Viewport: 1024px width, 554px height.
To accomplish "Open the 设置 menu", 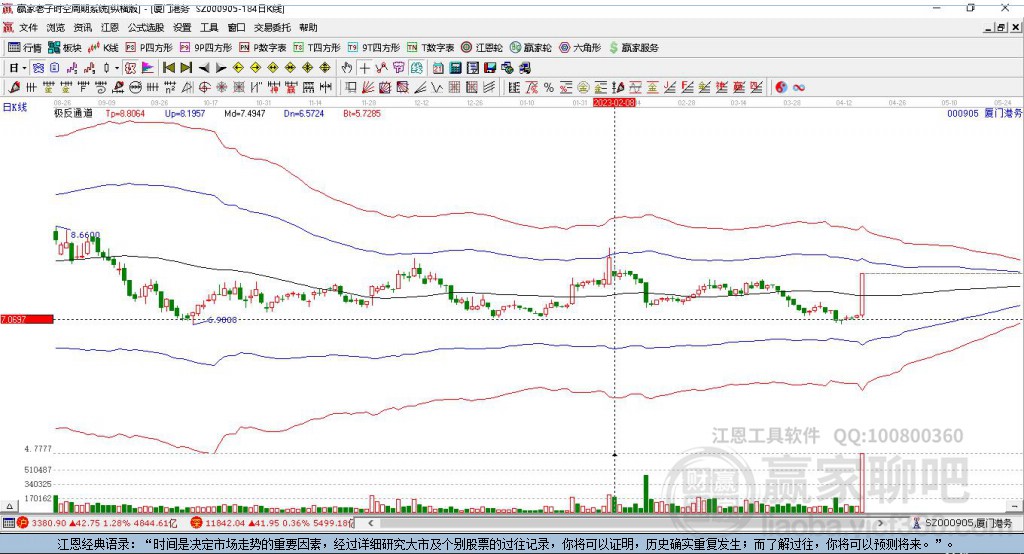I will [x=182, y=27].
